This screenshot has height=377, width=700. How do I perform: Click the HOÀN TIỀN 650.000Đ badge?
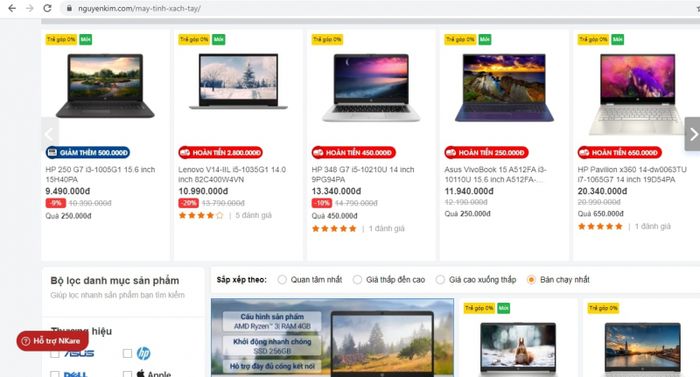tap(620, 152)
